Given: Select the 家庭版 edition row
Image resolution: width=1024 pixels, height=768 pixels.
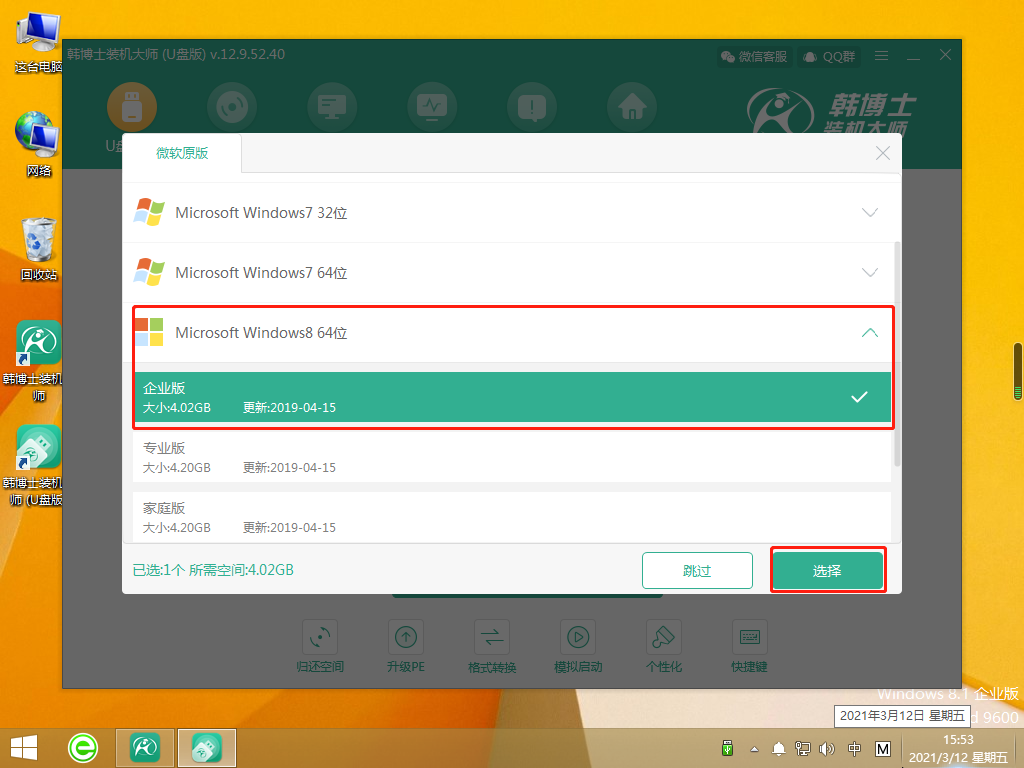Looking at the screenshot, I should pyautogui.click(x=511, y=517).
